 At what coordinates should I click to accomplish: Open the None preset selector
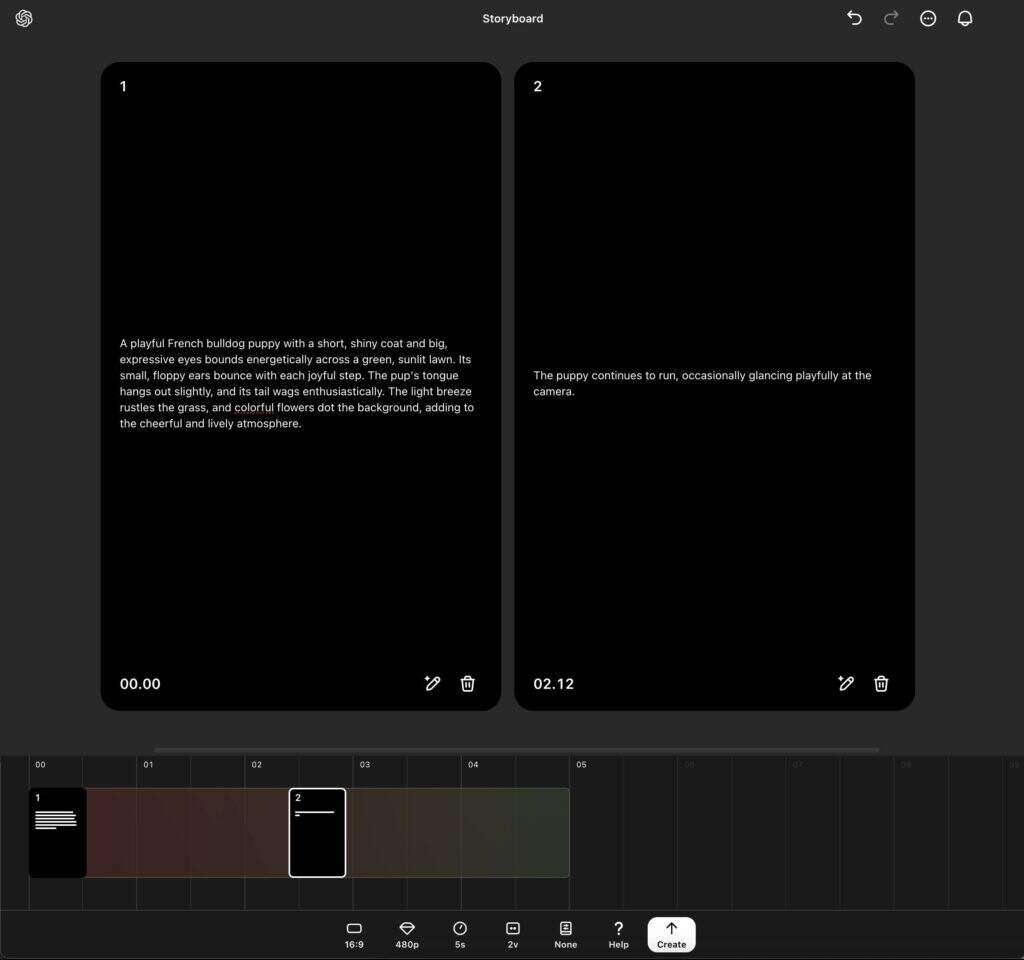coord(565,935)
